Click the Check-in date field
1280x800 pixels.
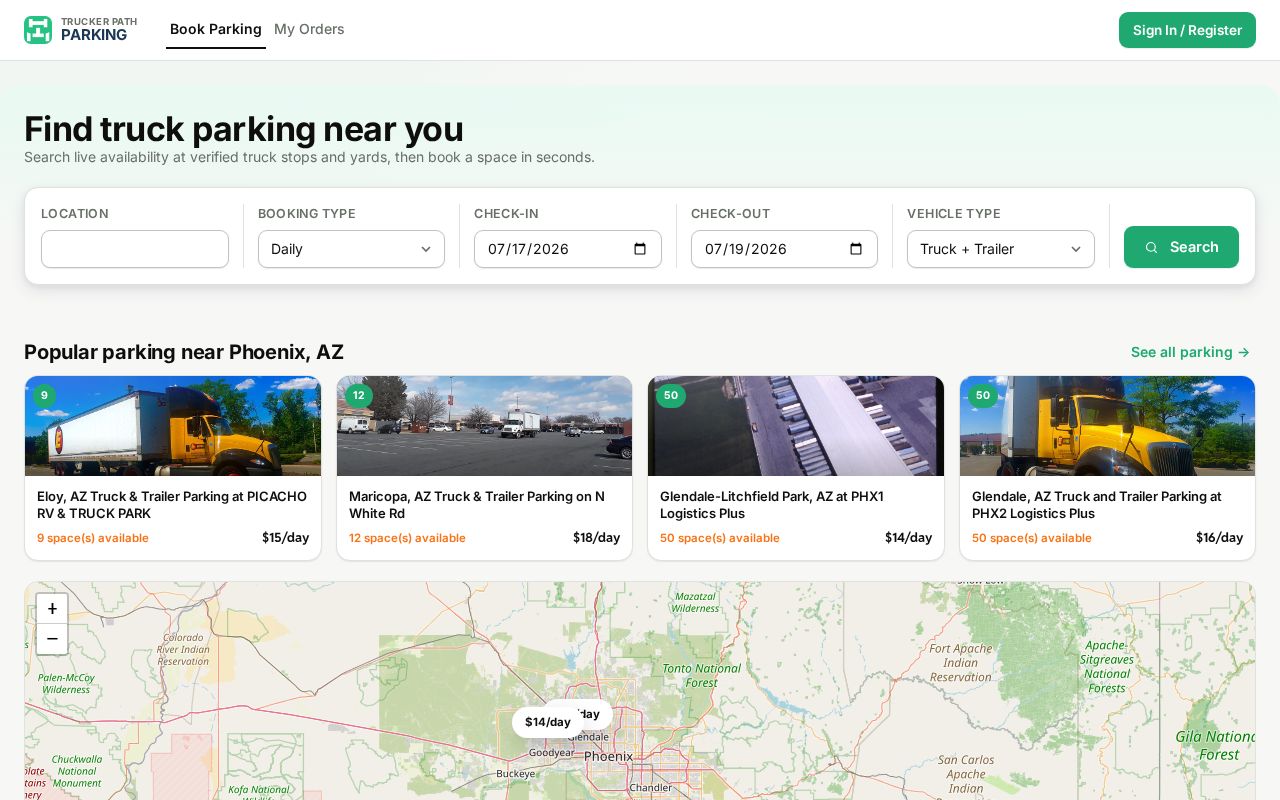coord(568,249)
